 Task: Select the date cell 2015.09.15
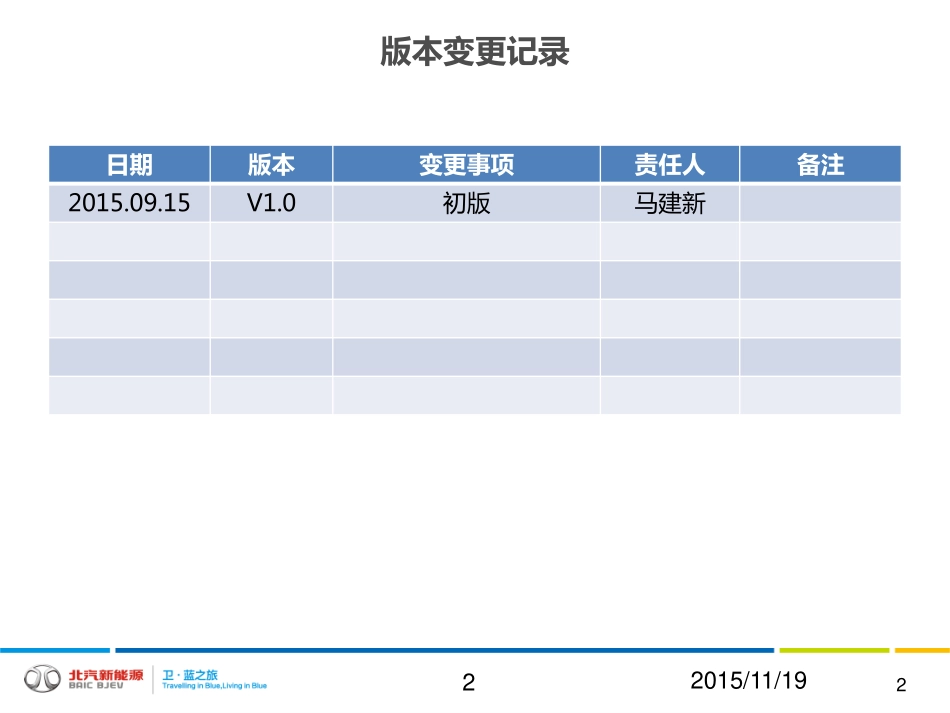pyautogui.click(x=129, y=203)
